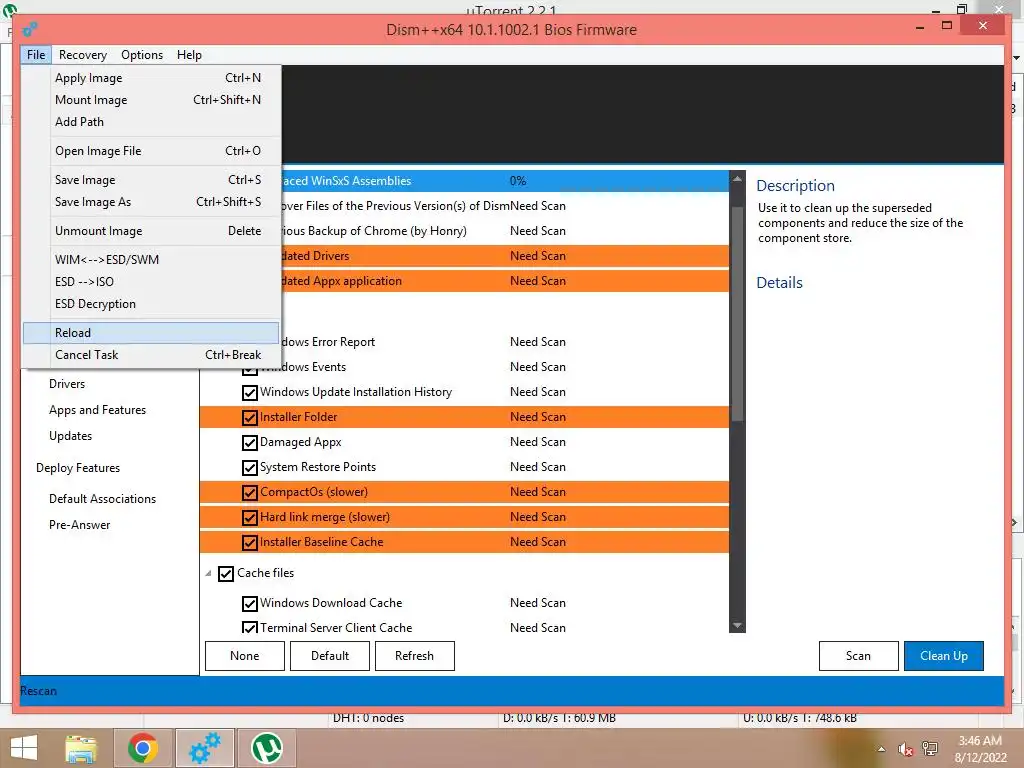The image size is (1024, 768).
Task: Open the tray clock showing 3:46 AM
Action: [980, 749]
